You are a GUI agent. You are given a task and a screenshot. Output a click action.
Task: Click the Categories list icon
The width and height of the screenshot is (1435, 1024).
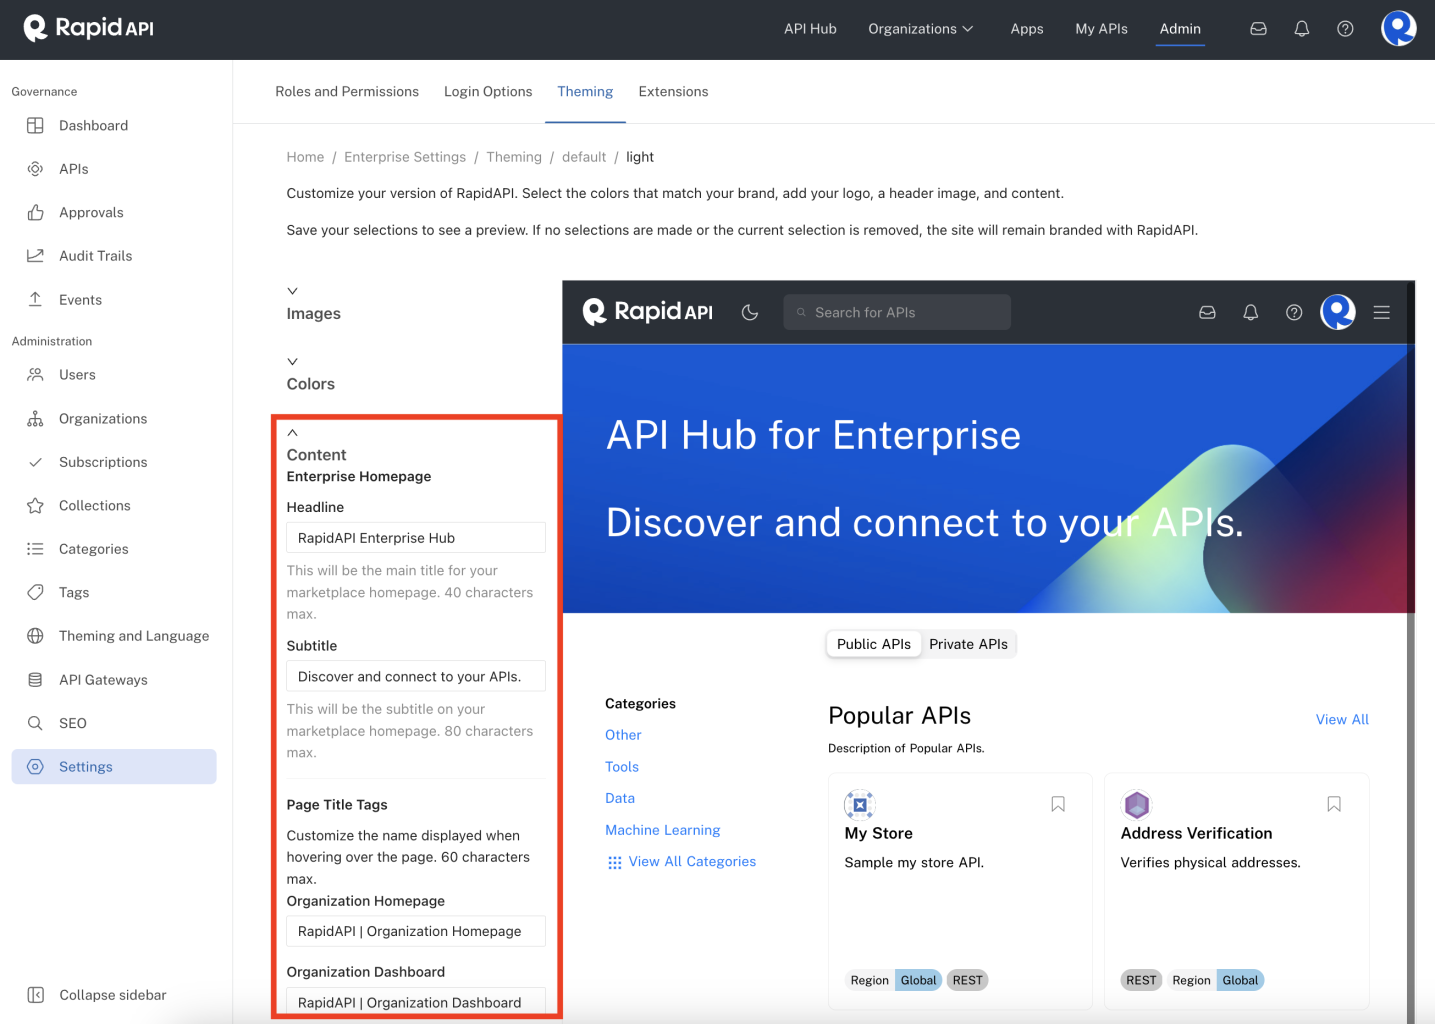[x=35, y=549]
